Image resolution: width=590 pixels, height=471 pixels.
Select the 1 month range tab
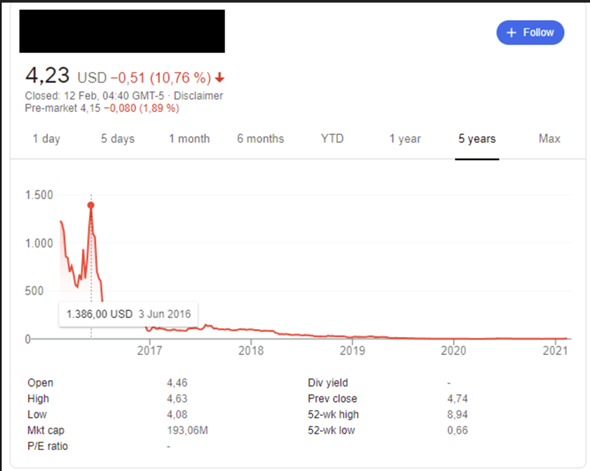pyautogui.click(x=189, y=138)
